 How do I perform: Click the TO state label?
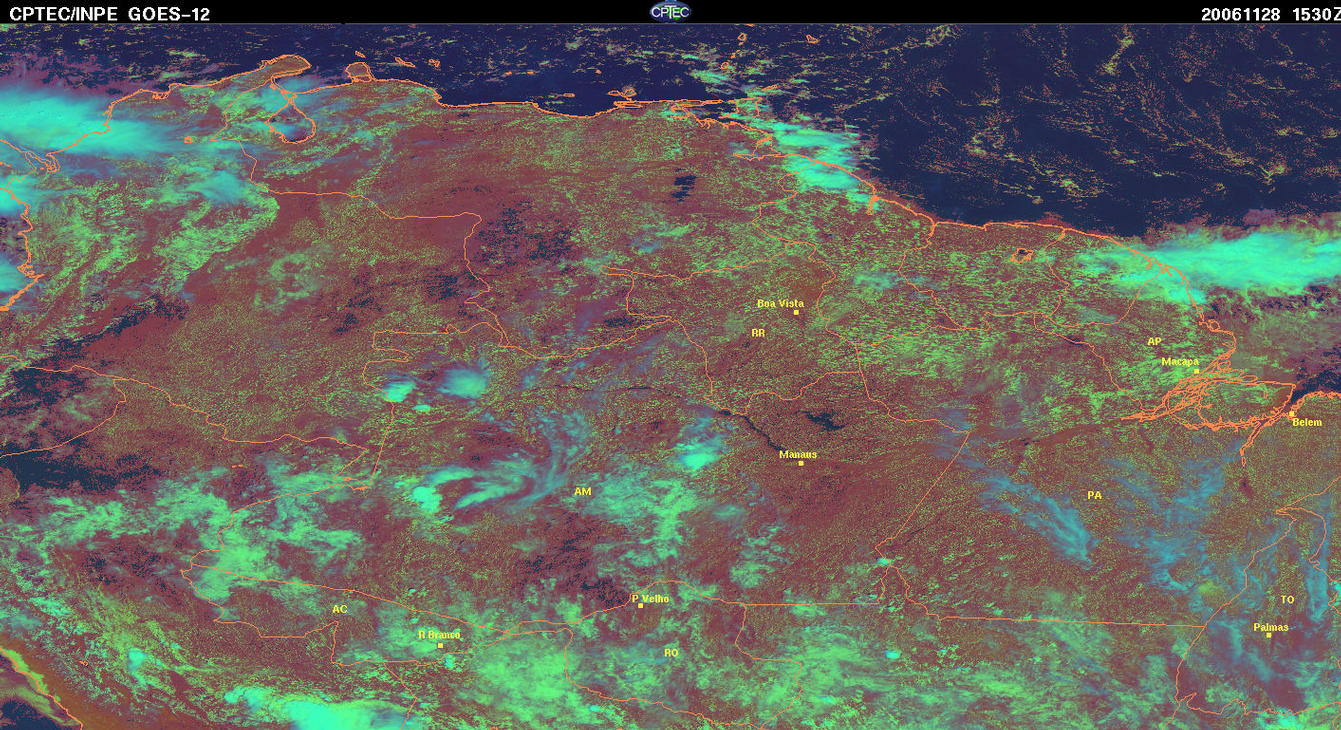click(1287, 599)
